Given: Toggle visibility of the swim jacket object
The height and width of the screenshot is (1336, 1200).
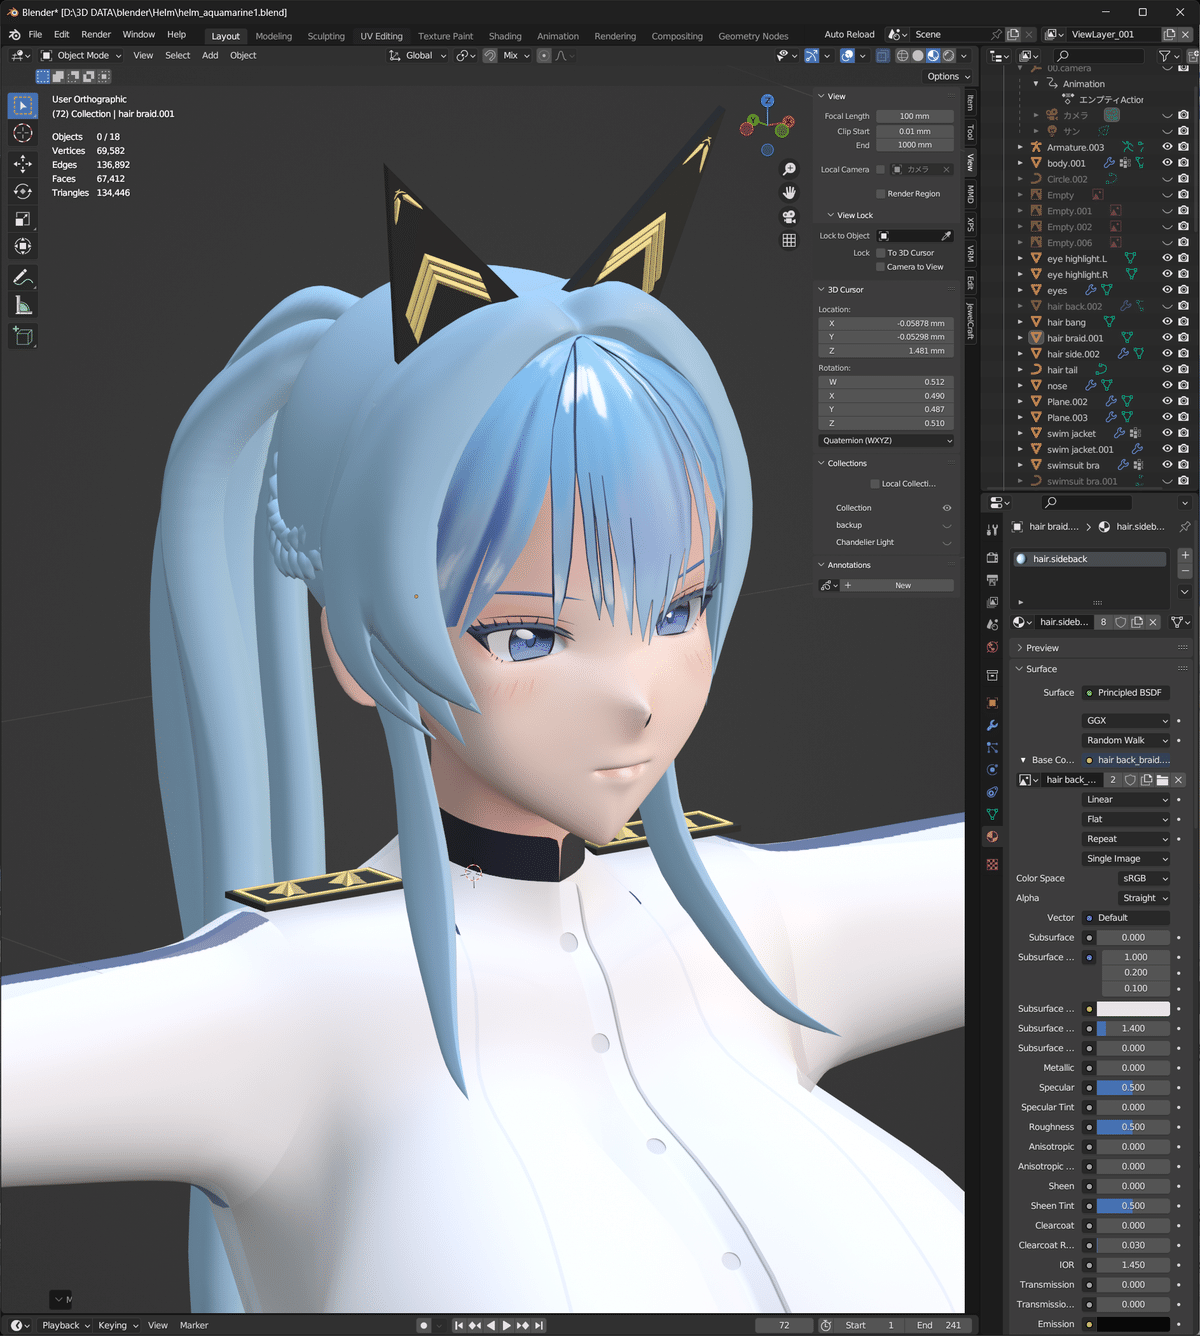Looking at the screenshot, I should 1166,433.
